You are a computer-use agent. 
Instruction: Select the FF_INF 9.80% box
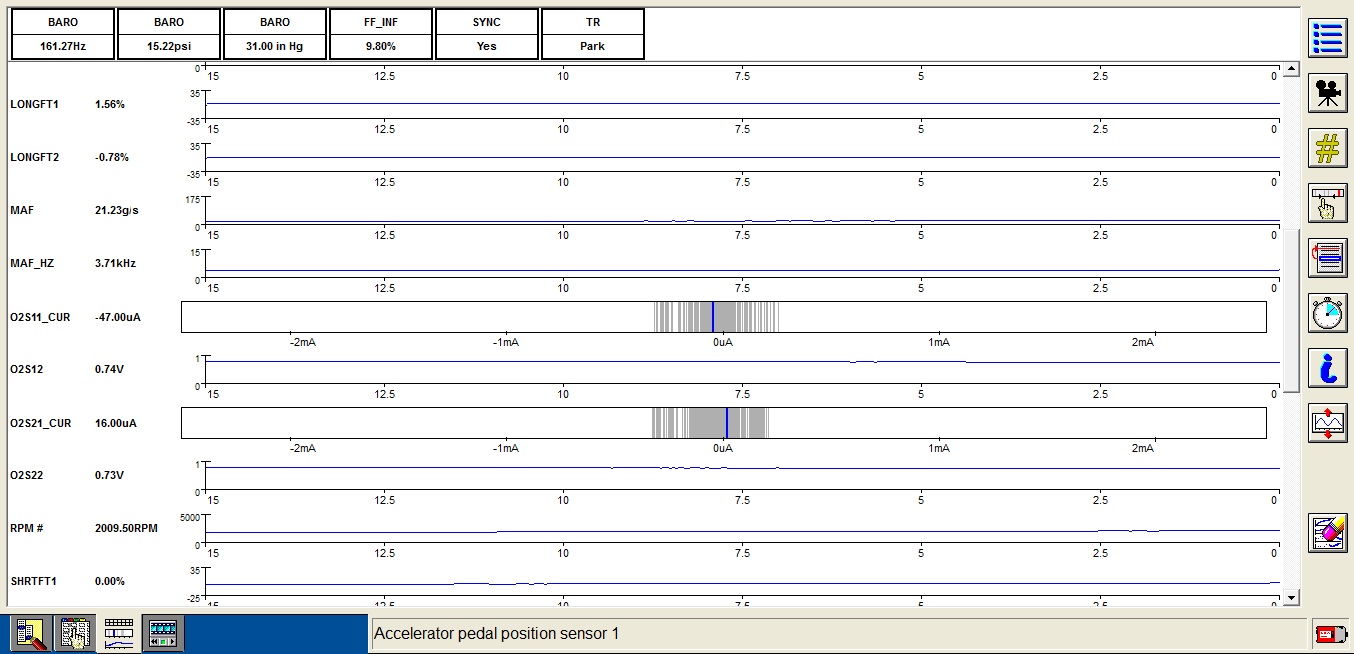point(381,34)
